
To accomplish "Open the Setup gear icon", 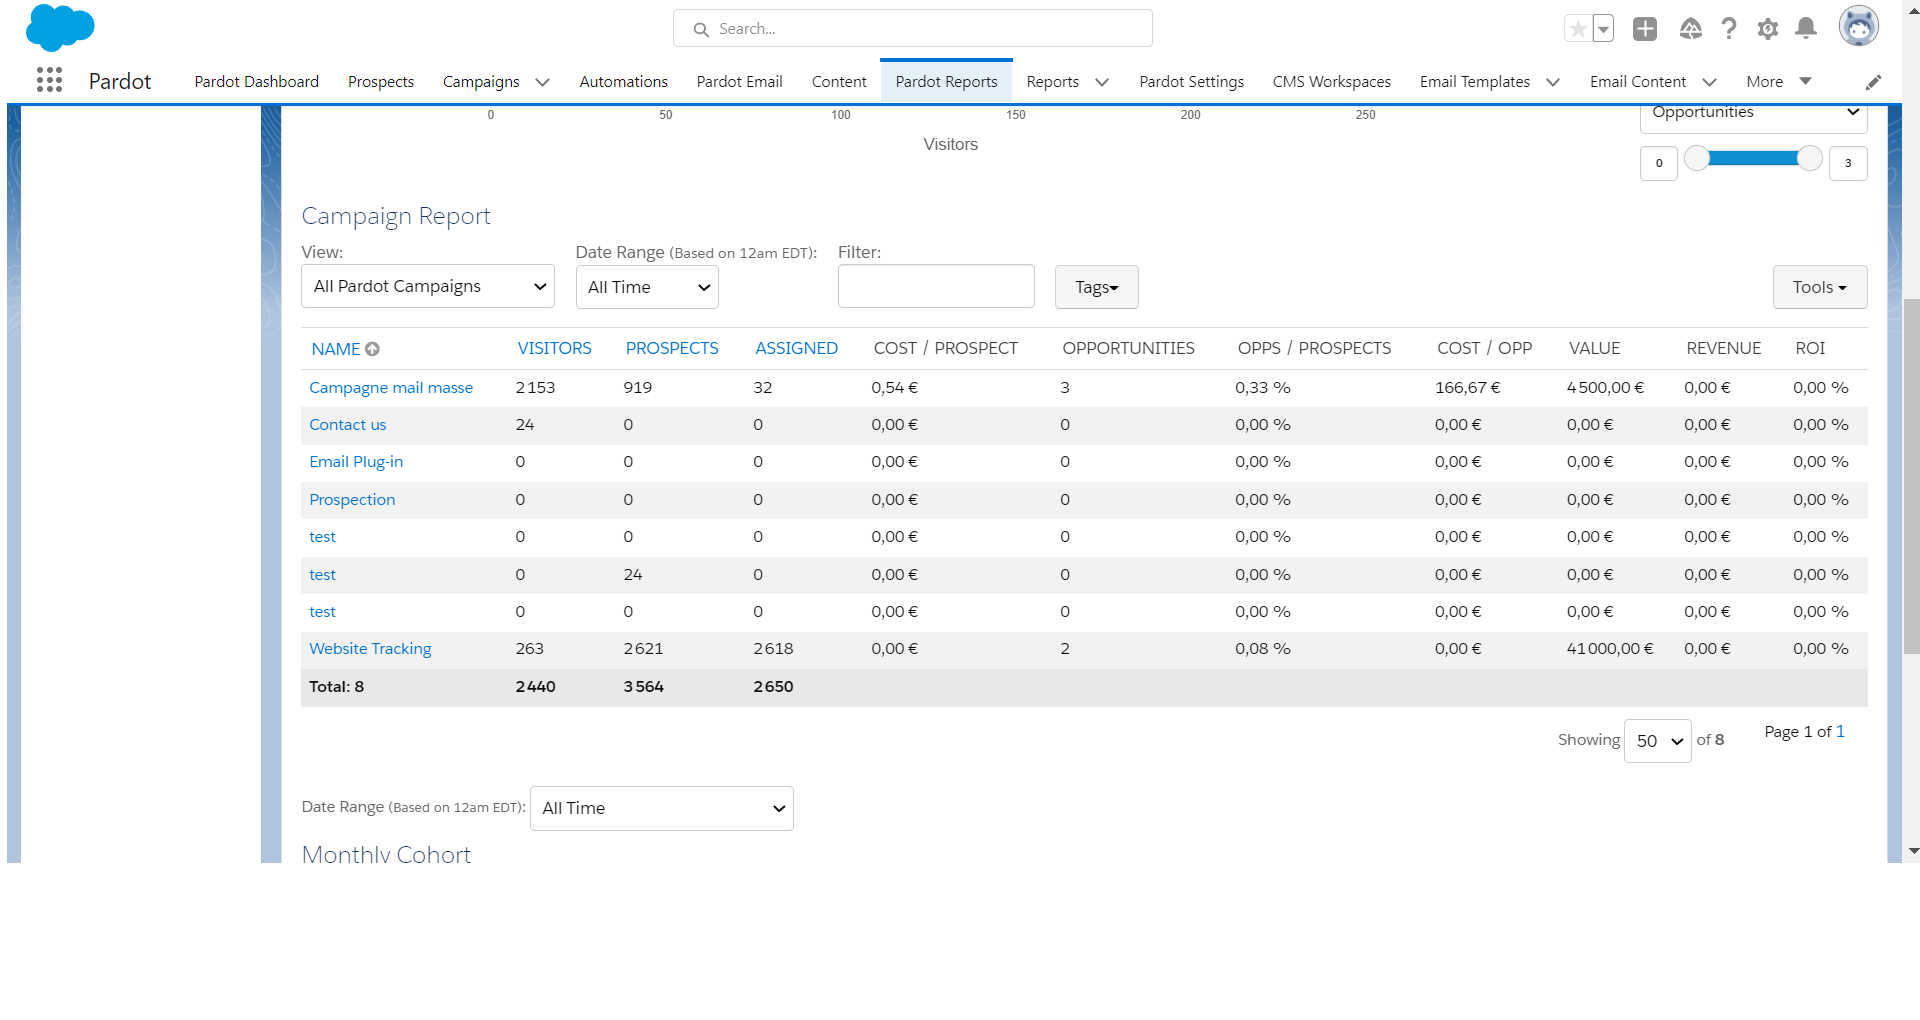I will pyautogui.click(x=1768, y=29).
